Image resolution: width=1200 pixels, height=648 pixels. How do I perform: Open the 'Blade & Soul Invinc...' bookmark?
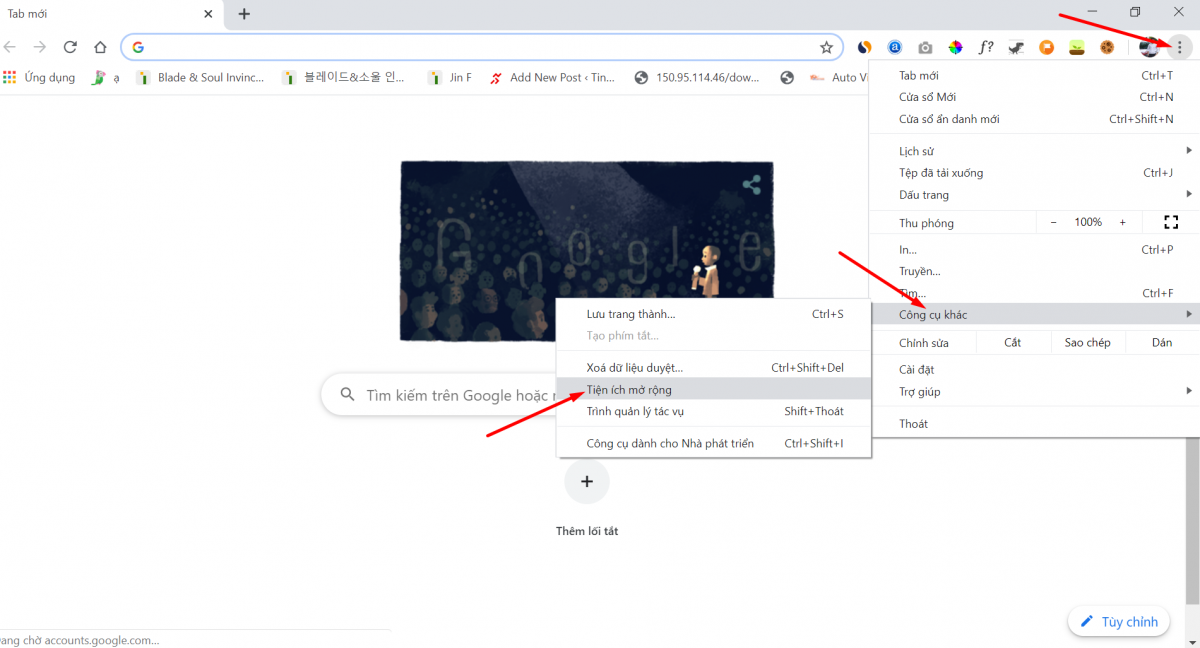pos(200,77)
